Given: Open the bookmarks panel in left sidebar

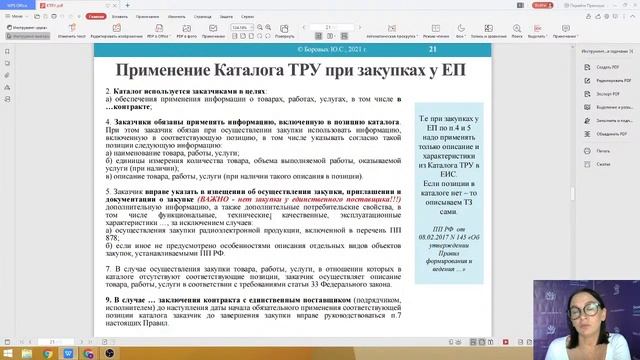Looking at the screenshot, I should click(x=7, y=51).
